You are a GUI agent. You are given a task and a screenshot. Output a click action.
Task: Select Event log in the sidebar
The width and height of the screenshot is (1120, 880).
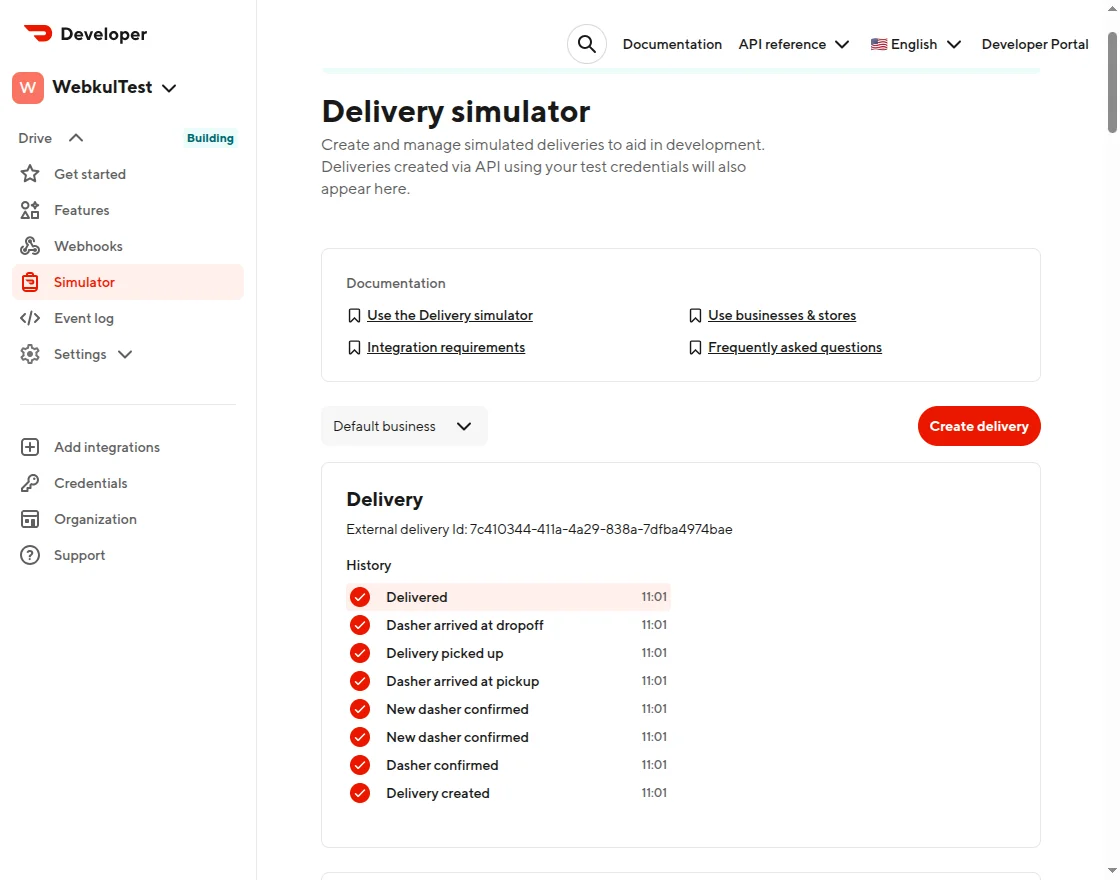(84, 319)
